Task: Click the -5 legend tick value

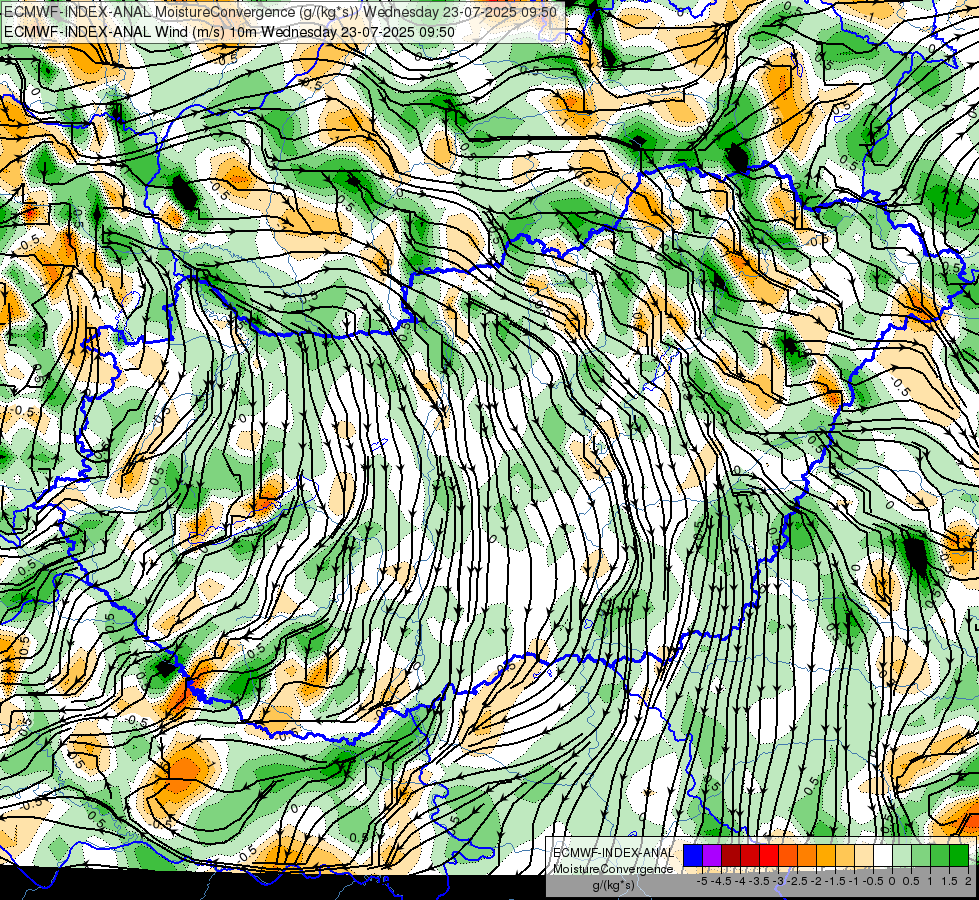Action: tap(704, 881)
